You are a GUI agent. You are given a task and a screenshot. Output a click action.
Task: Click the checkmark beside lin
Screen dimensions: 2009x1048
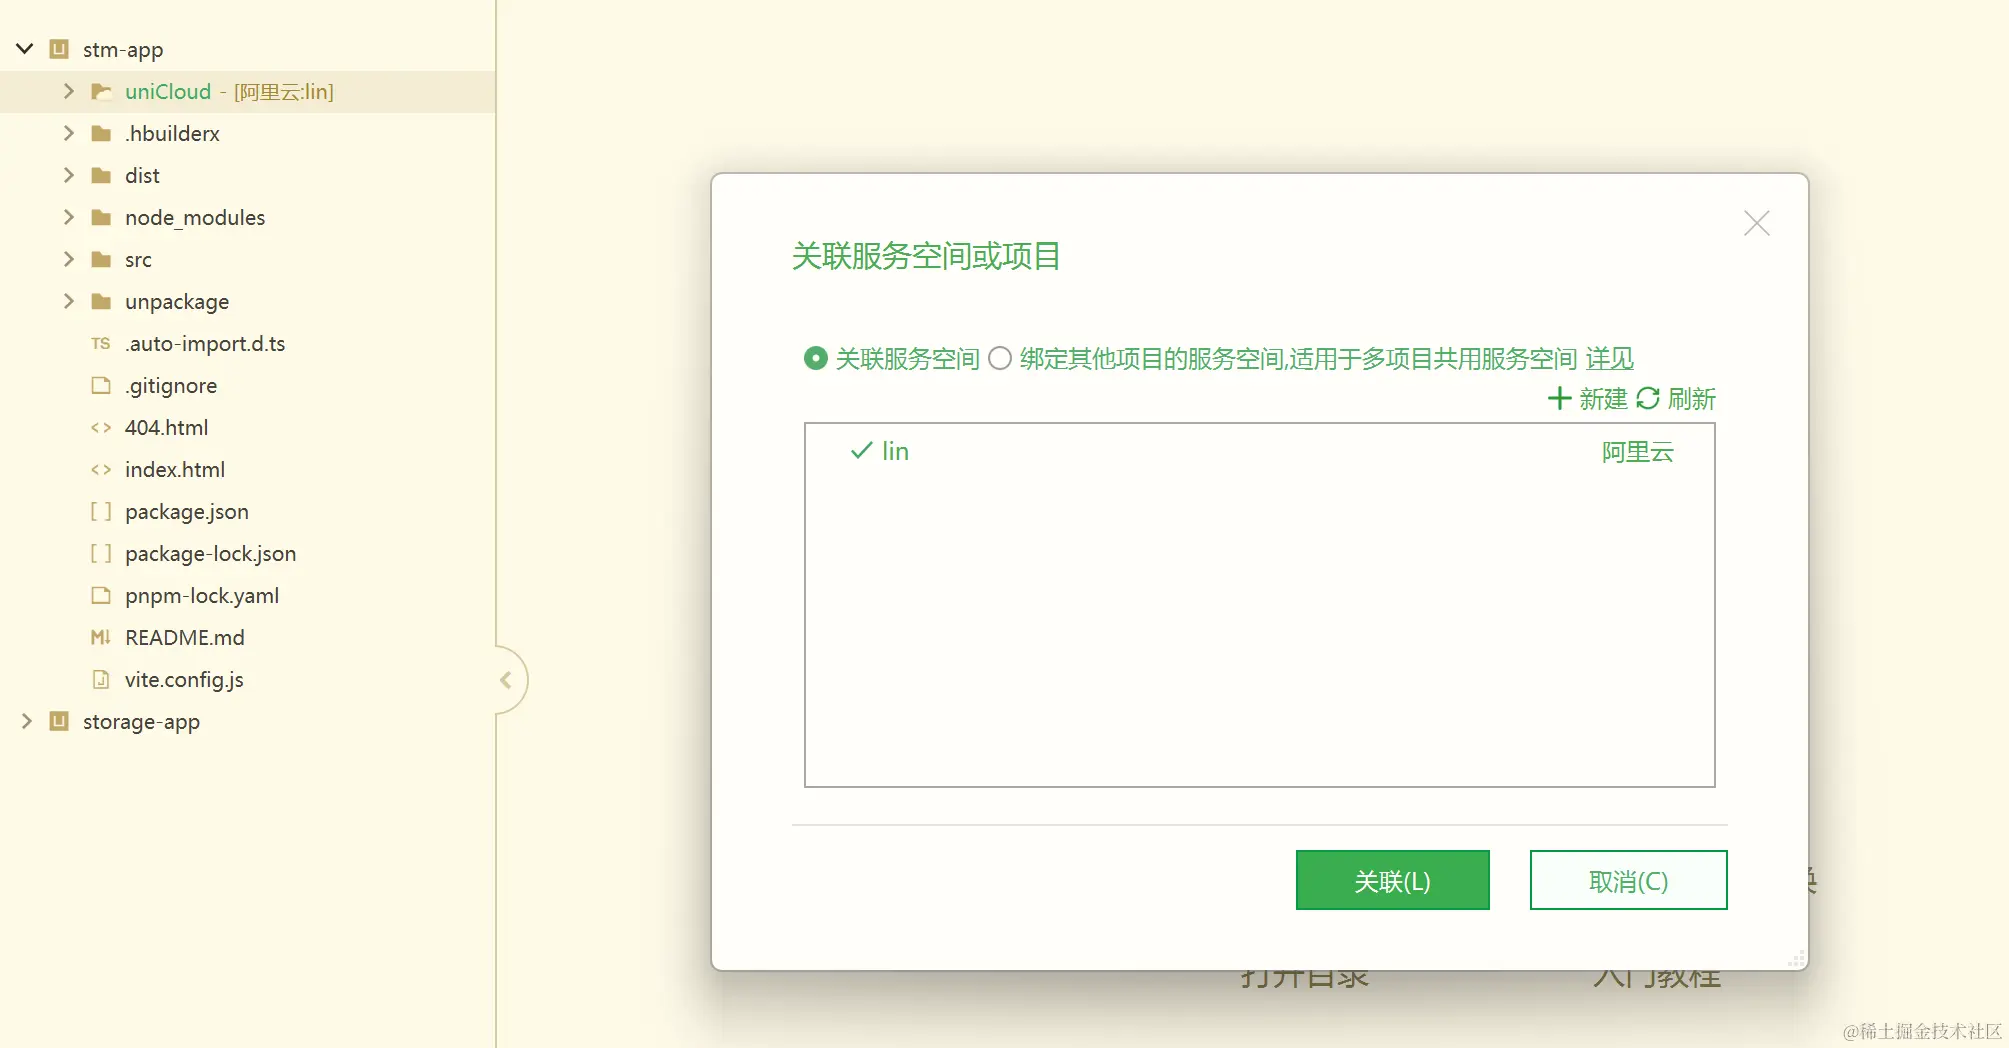[x=861, y=451]
